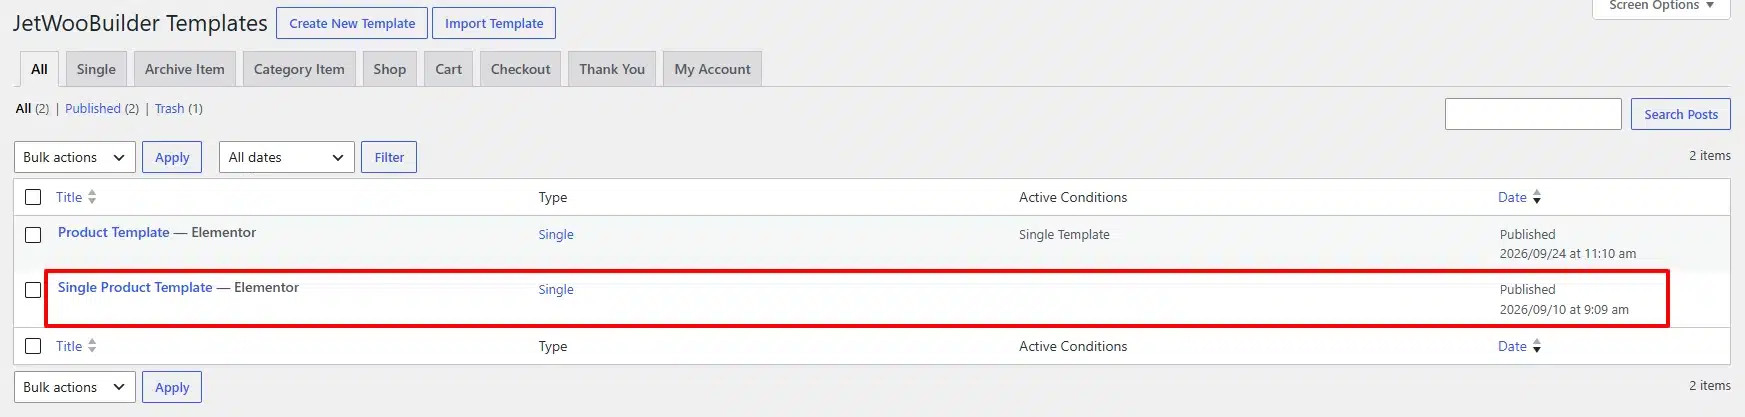1745x417 pixels.
Task: Click Date sort arrow icon in header
Action: coord(1537,197)
